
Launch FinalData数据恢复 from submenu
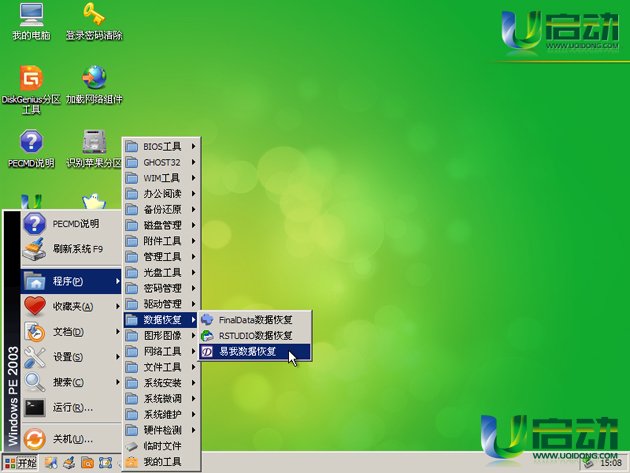(x=255, y=320)
